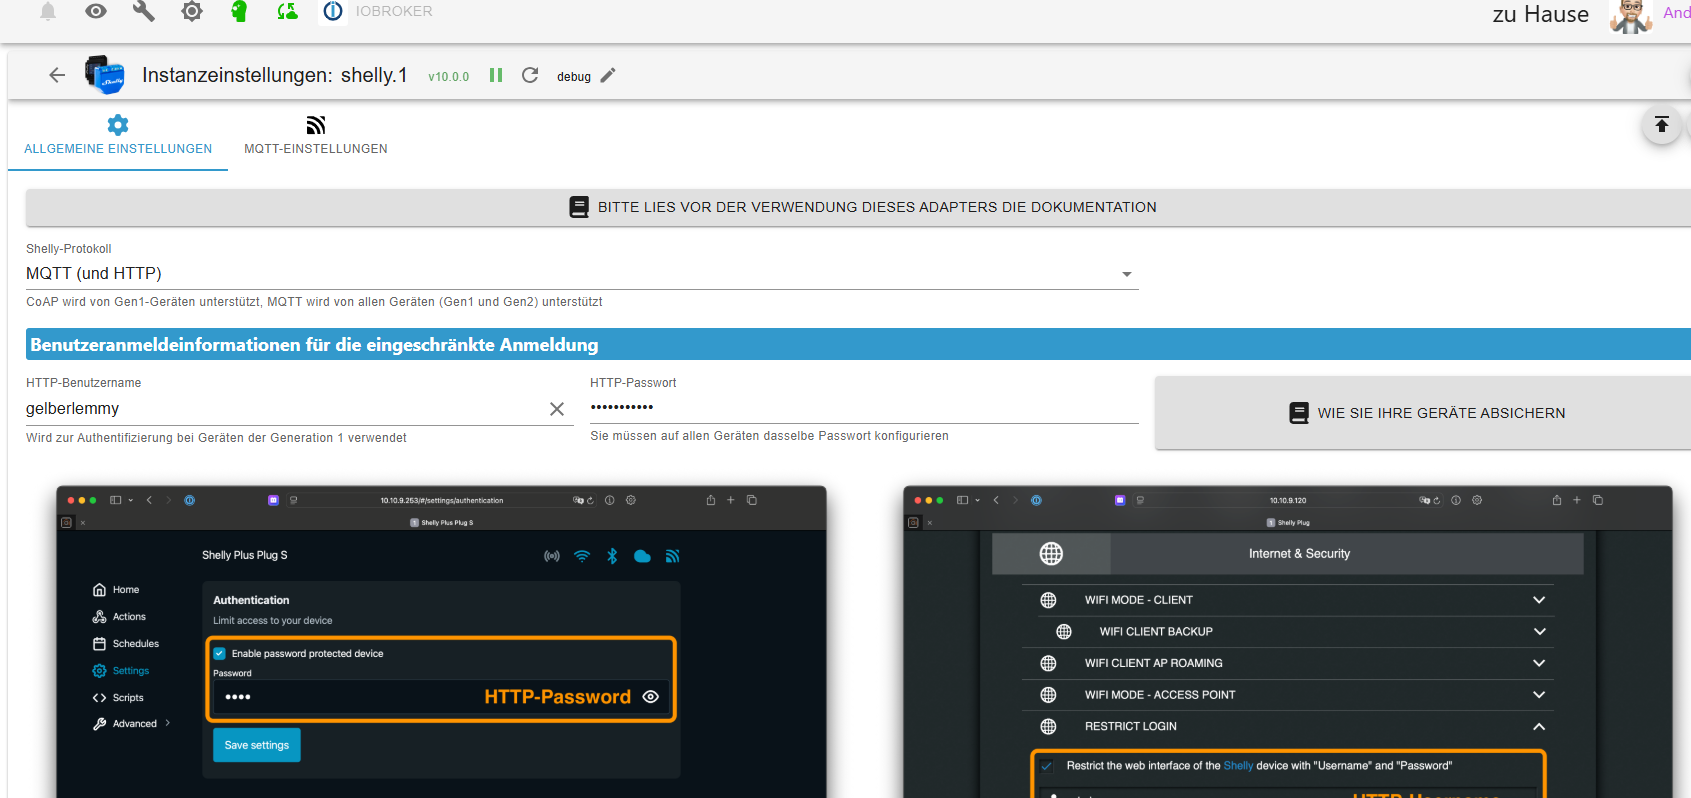Click the Sie müssen auf allen Geräten hint
Image resolution: width=1691 pixels, height=798 pixels.
pos(769,436)
